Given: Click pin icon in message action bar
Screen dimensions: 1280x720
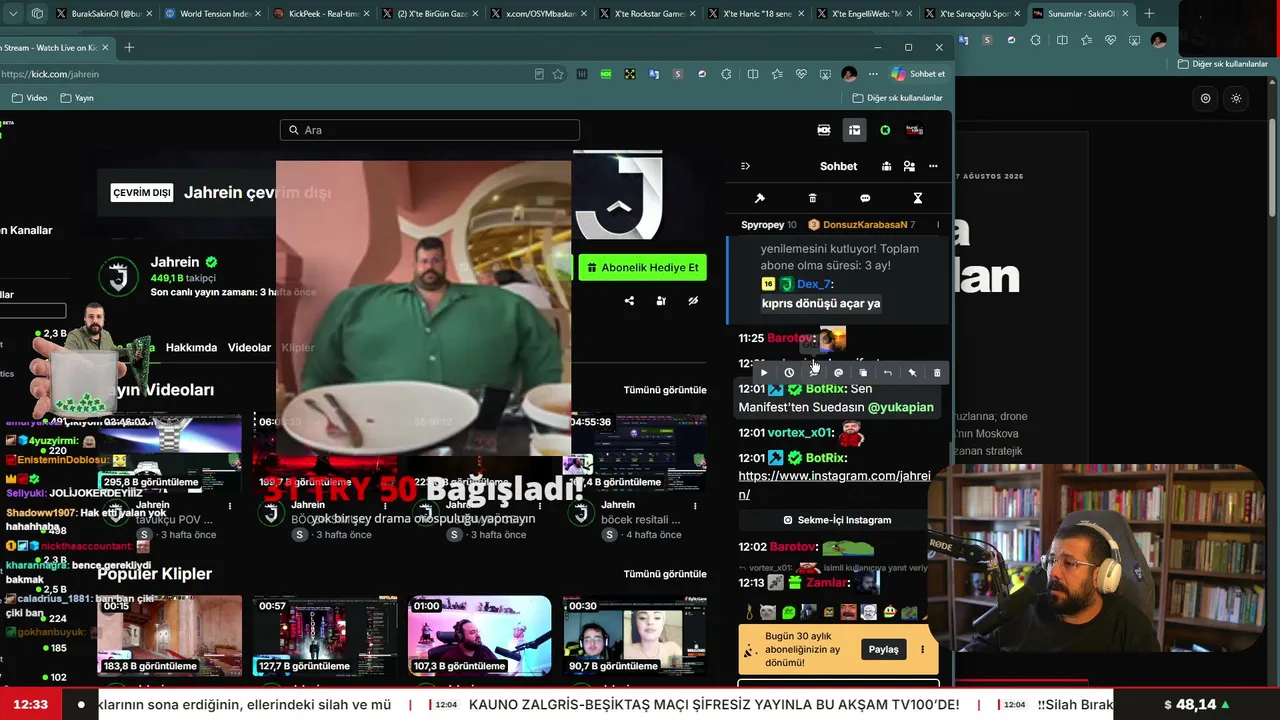Looking at the screenshot, I should (x=912, y=373).
